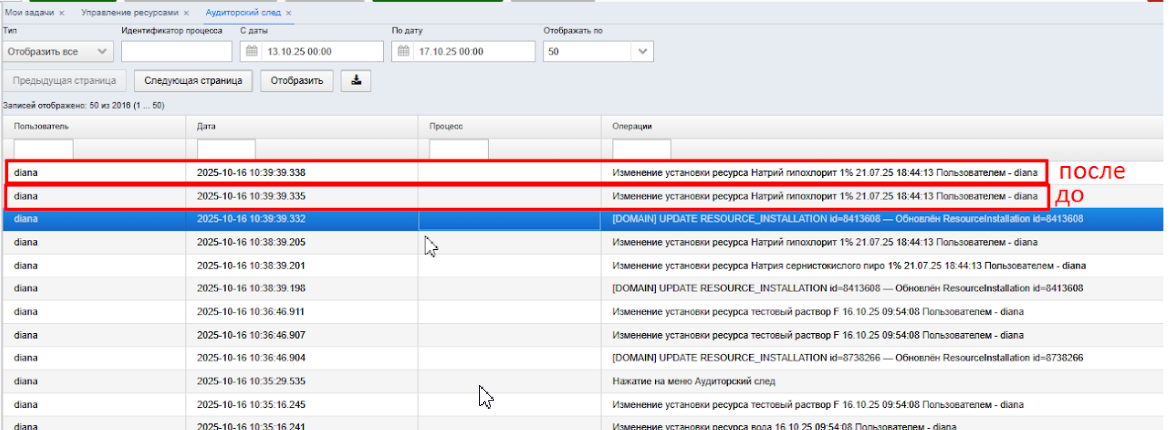The image size is (1172, 430).
Task: Click user diana in the 10:36:46.904 row
Action: point(25,358)
